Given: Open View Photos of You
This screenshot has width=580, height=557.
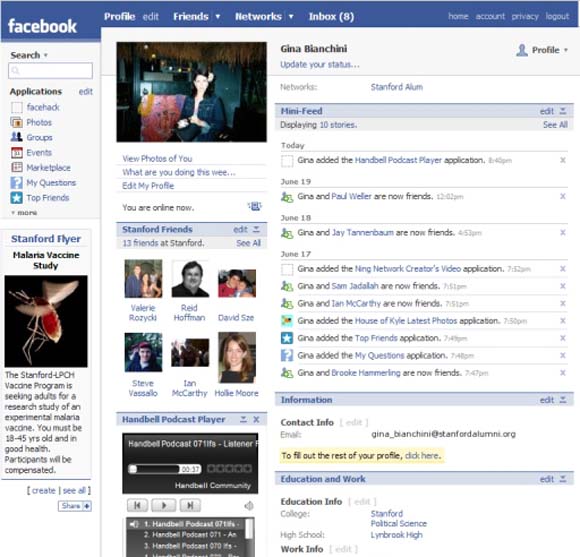Looking at the screenshot, I should click(157, 159).
